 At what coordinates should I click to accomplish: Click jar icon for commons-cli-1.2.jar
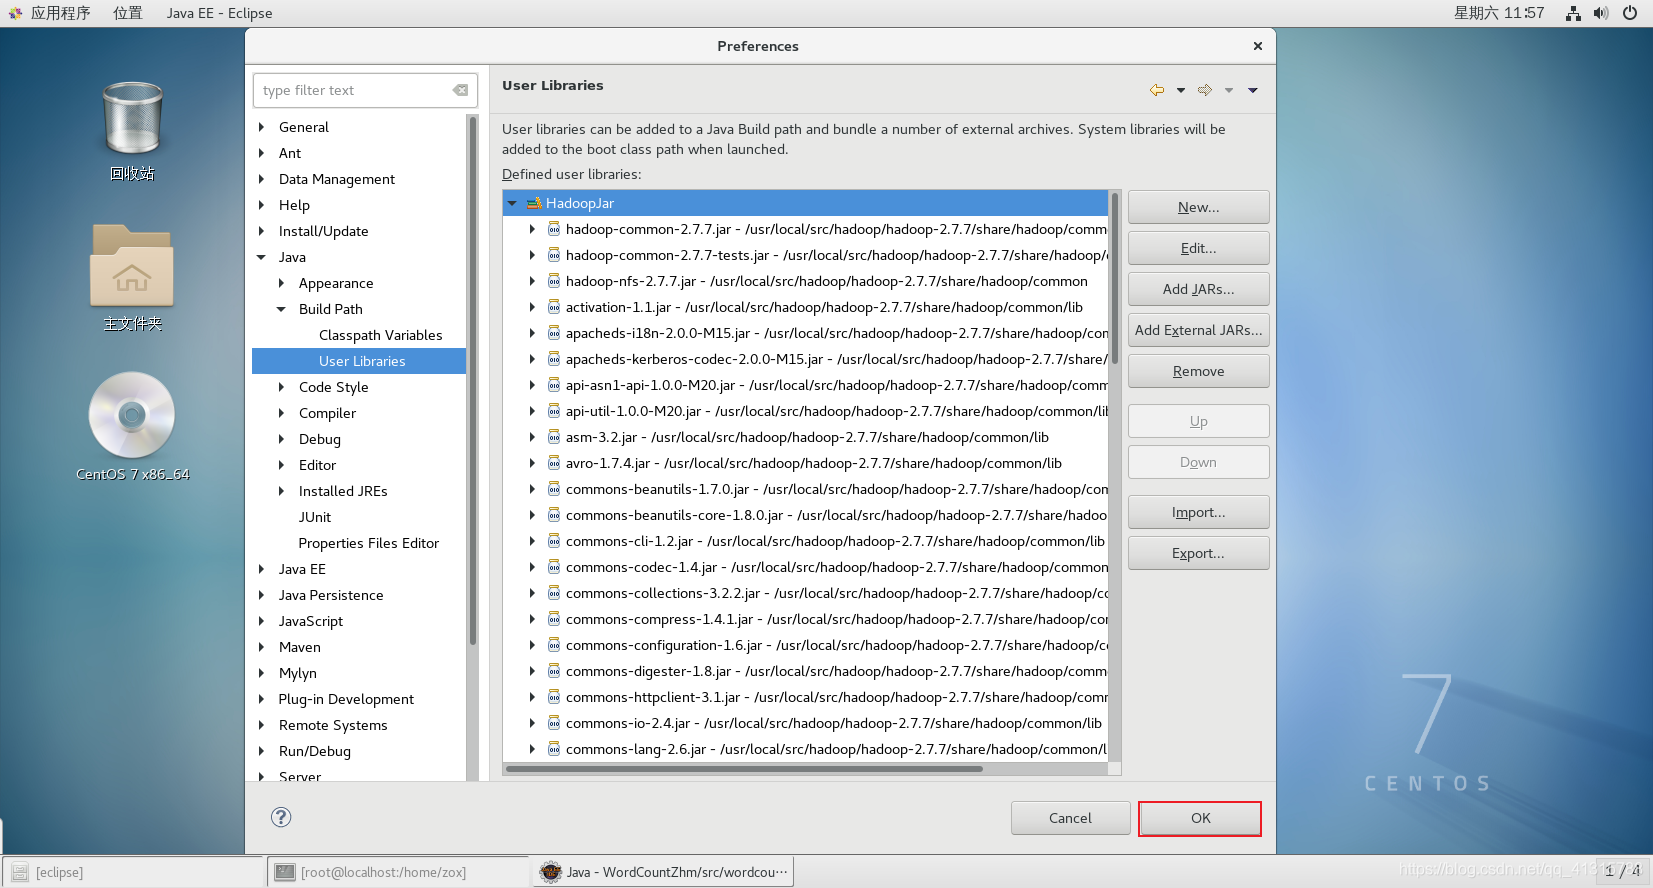pos(554,541)
